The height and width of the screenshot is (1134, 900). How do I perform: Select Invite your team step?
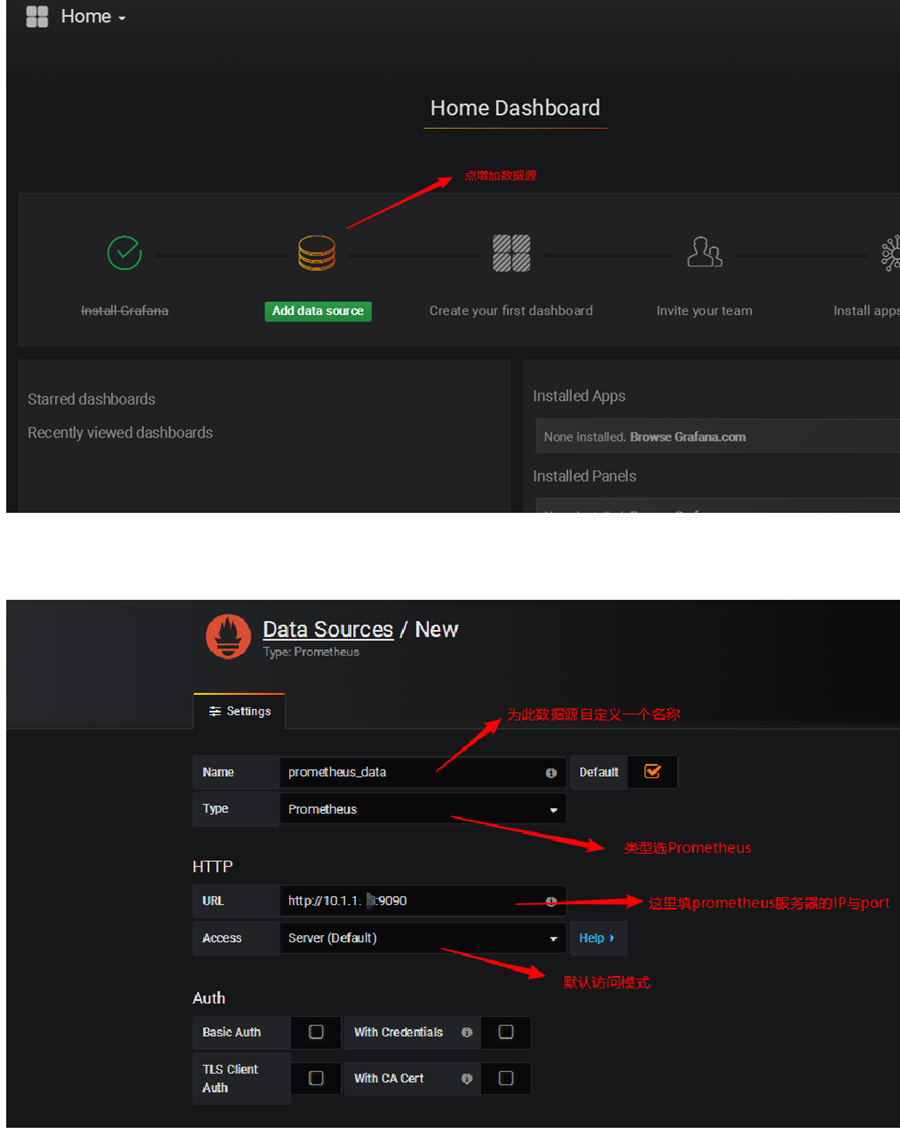tap(704, 310)
